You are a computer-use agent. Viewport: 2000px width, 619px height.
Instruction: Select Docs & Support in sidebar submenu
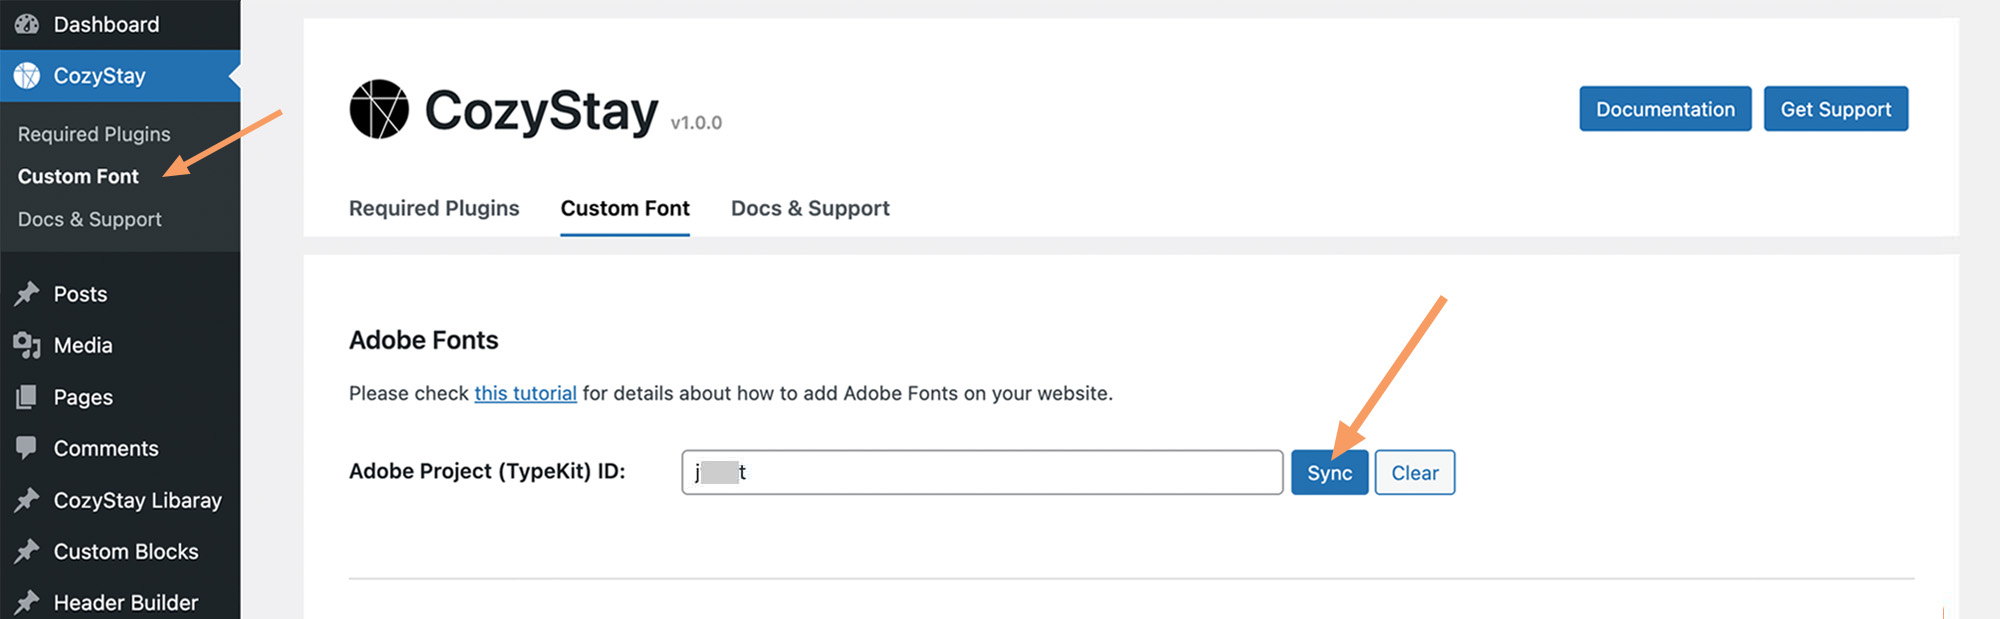[90, 219]
